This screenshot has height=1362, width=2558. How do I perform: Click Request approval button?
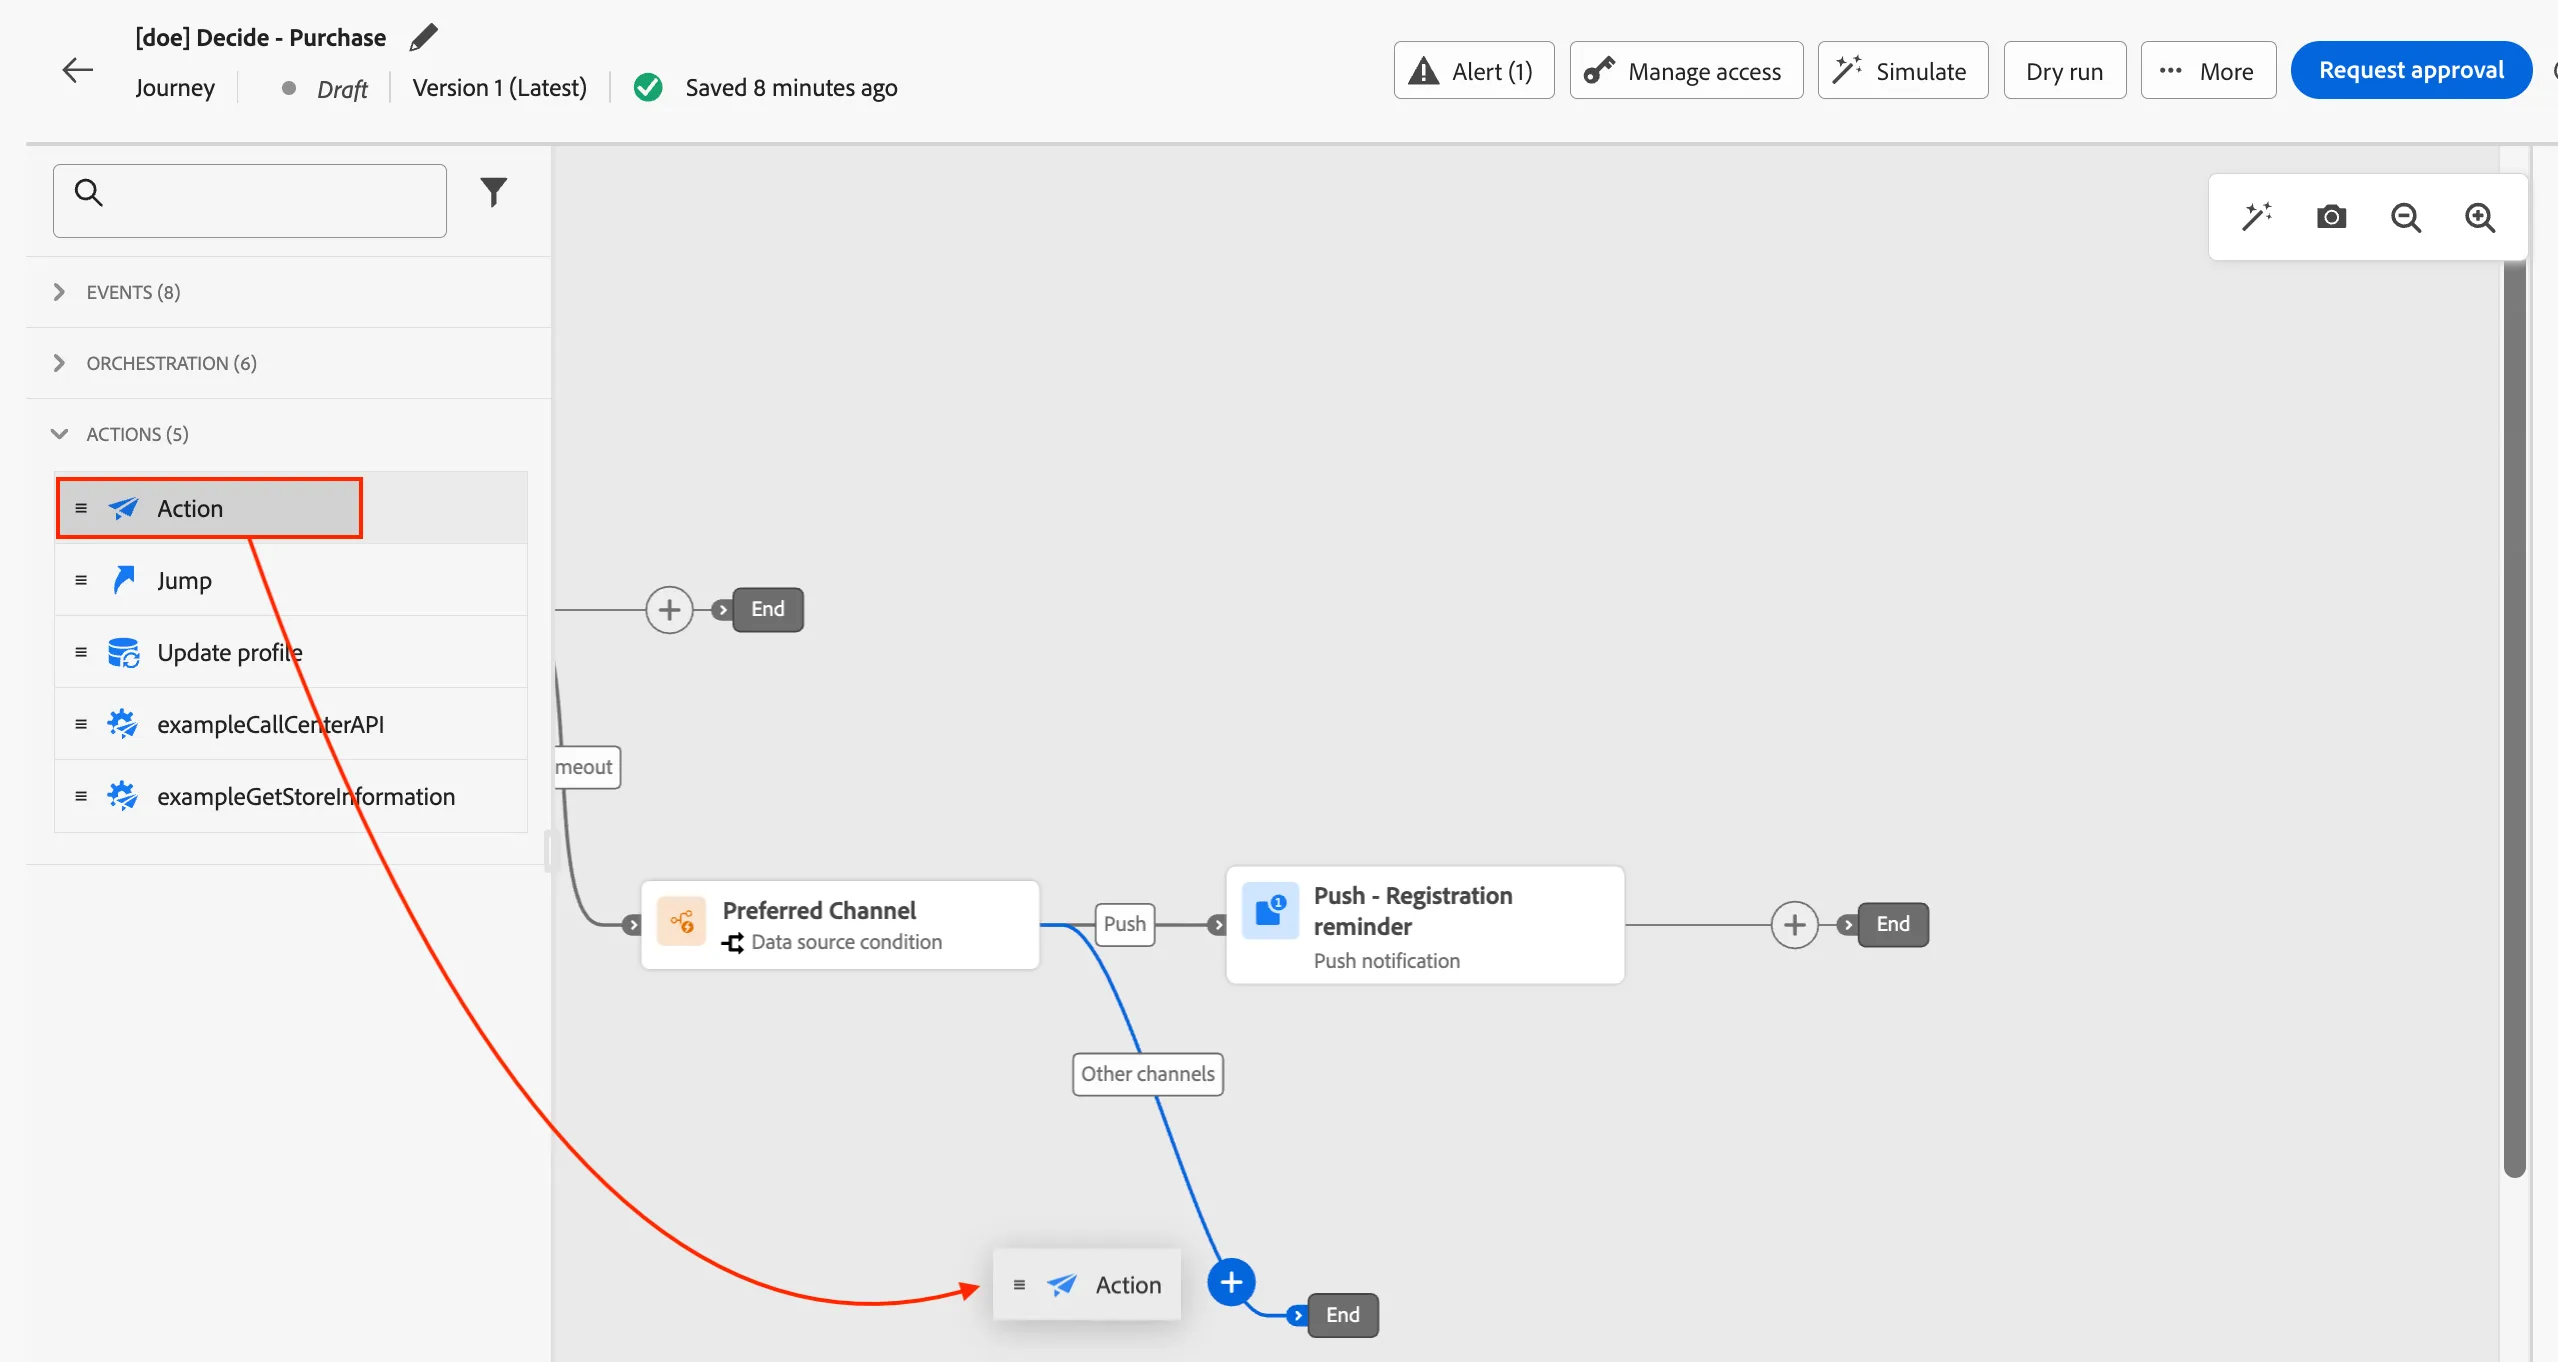2411,70
